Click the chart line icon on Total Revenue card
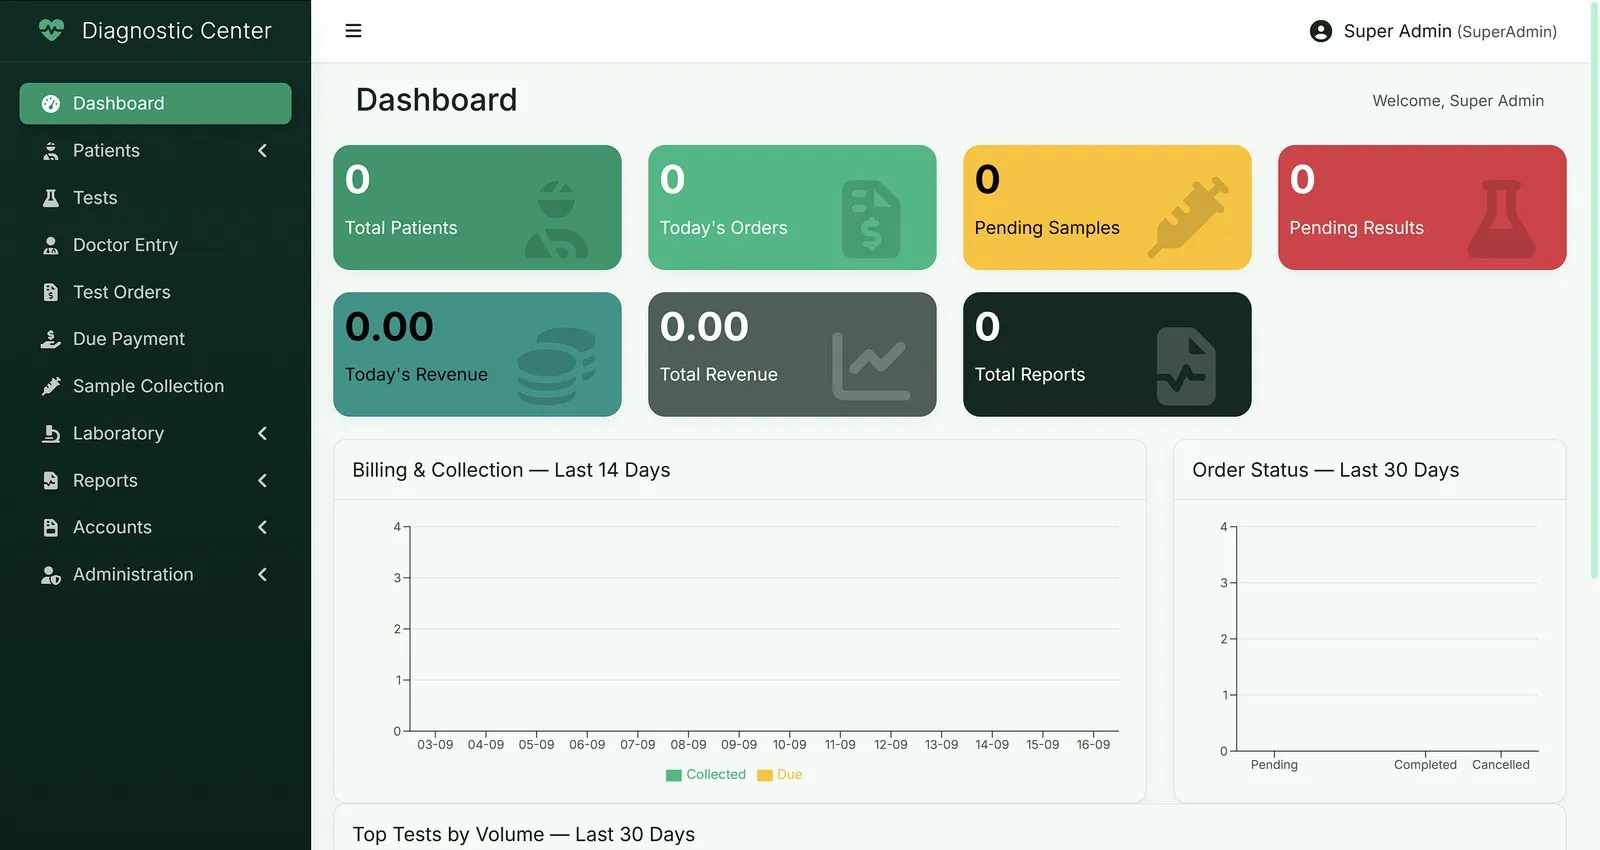Screen dimensions: 1600x850 (871, 366)
